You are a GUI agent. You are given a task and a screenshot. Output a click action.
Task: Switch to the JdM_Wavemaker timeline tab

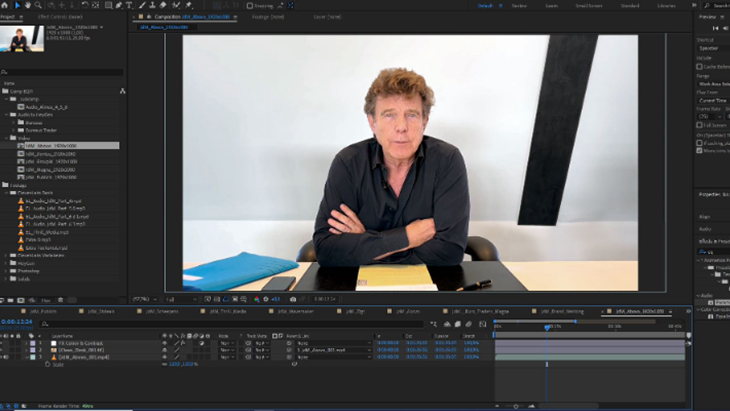click(x=296, y=311)
